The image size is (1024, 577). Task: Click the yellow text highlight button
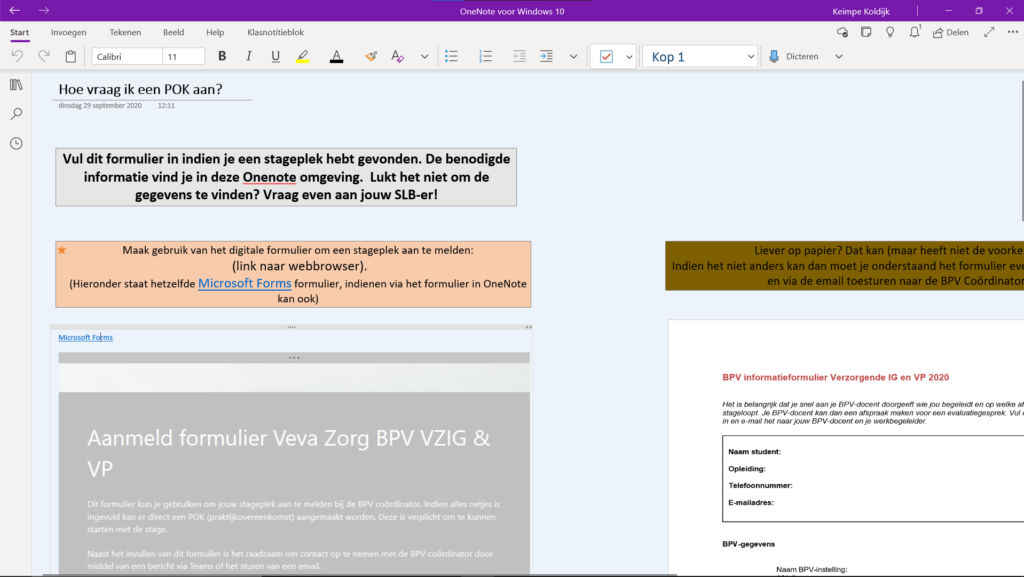303,57
